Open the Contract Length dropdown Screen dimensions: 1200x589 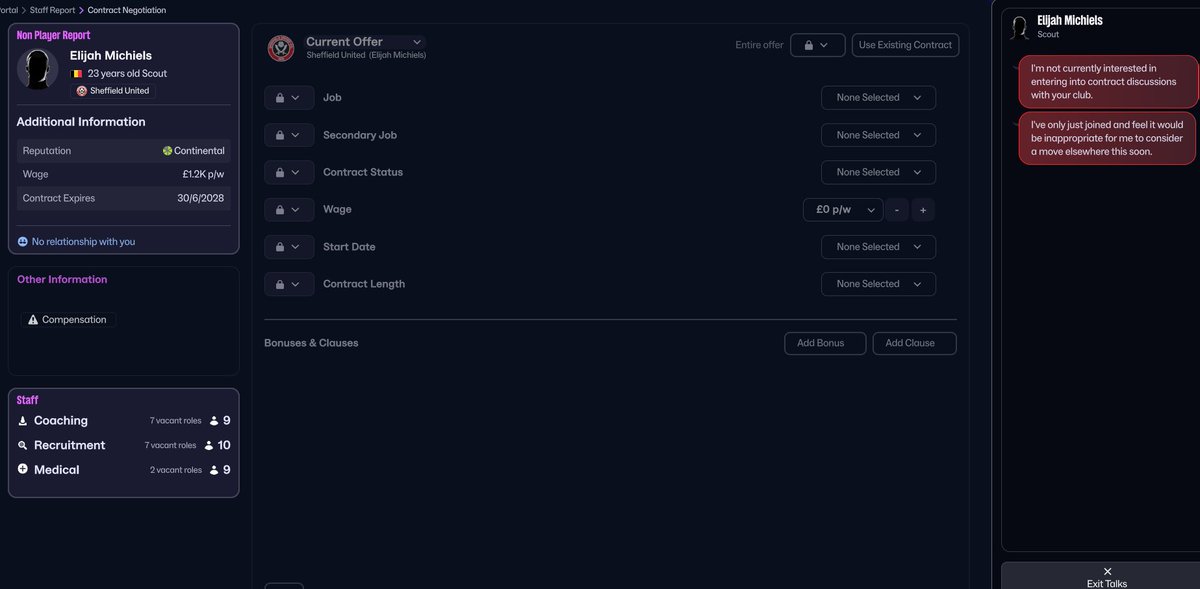pos(878,284)
